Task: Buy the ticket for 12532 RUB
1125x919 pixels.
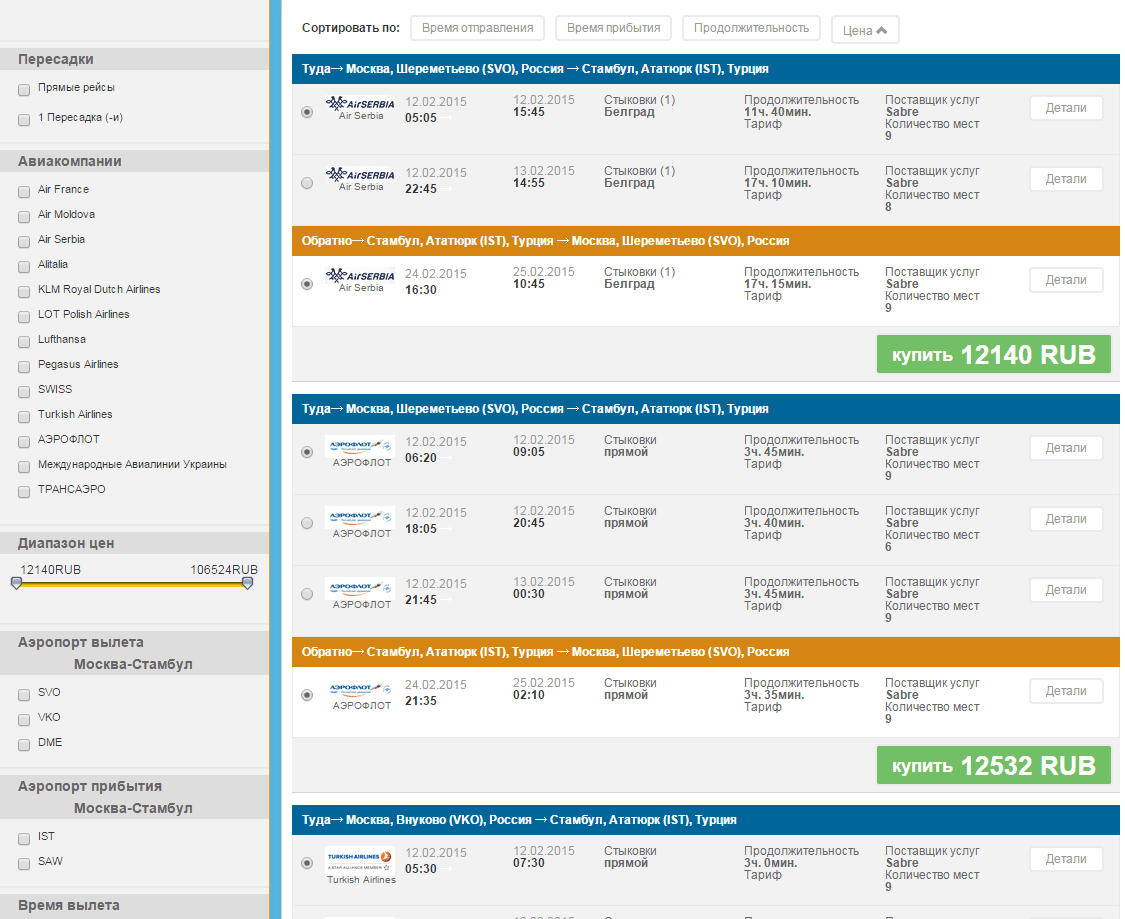Action: 993,765
